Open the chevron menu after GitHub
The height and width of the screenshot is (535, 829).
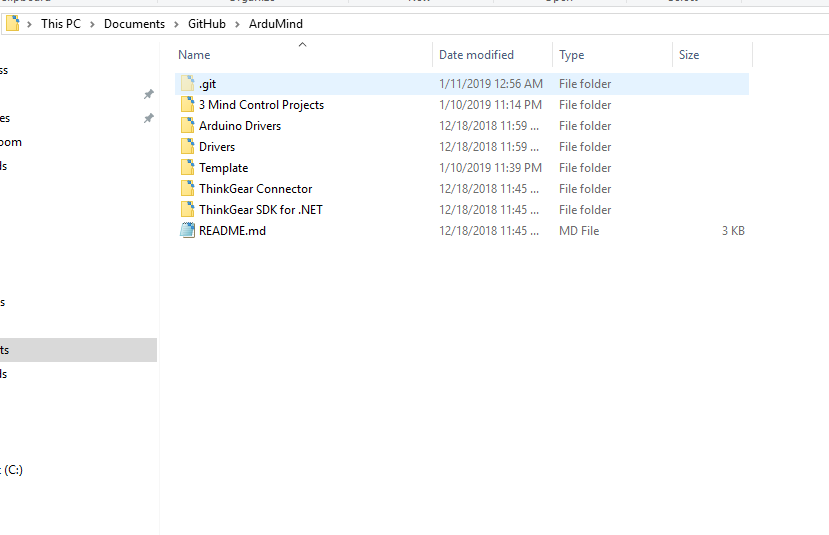[x=237, y=24]
